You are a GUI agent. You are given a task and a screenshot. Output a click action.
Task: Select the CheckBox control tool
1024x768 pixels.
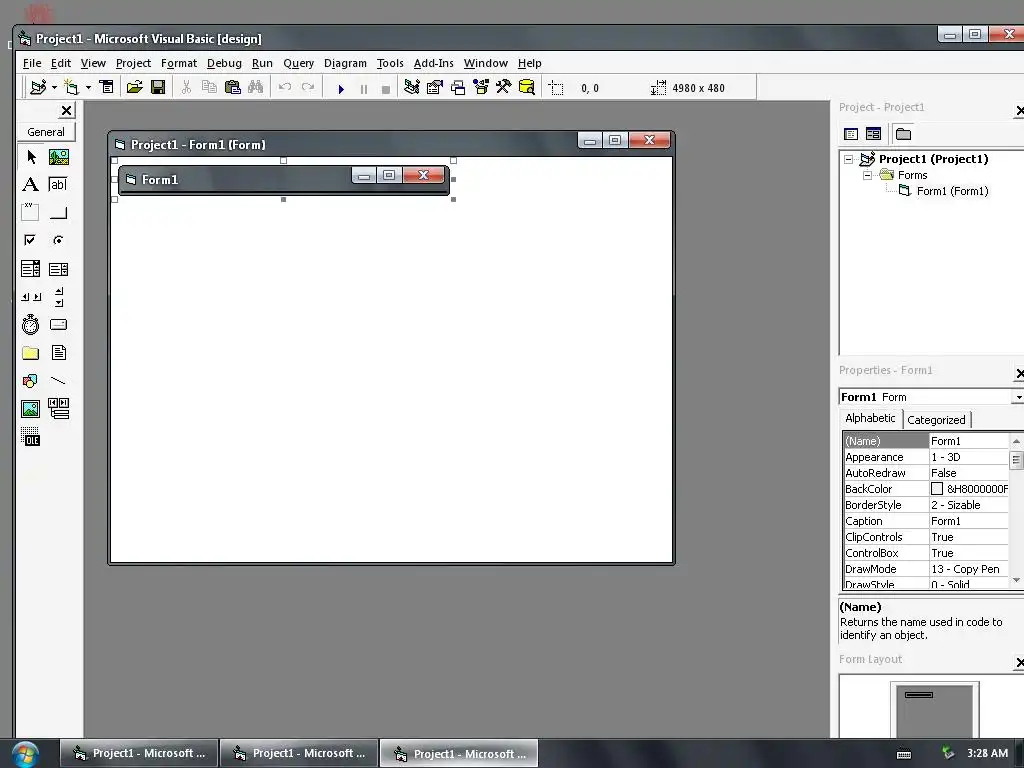[x=31, y=240]
